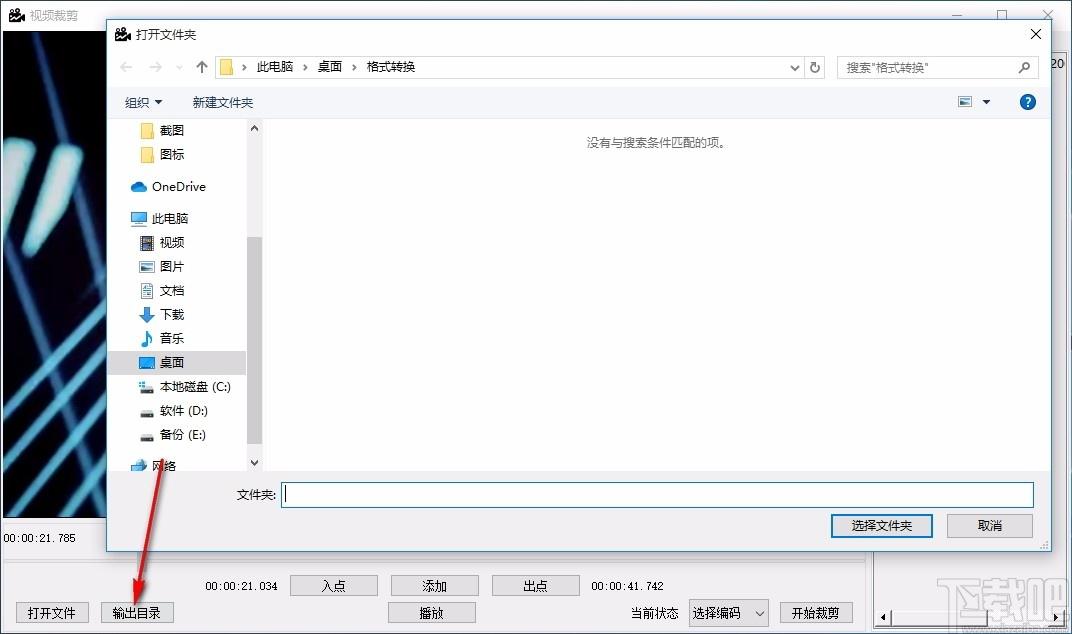This screenshot has width=1072, height=634.
Task: Open 选择编码 dropdown in video cutter
Action: [728, 613]
